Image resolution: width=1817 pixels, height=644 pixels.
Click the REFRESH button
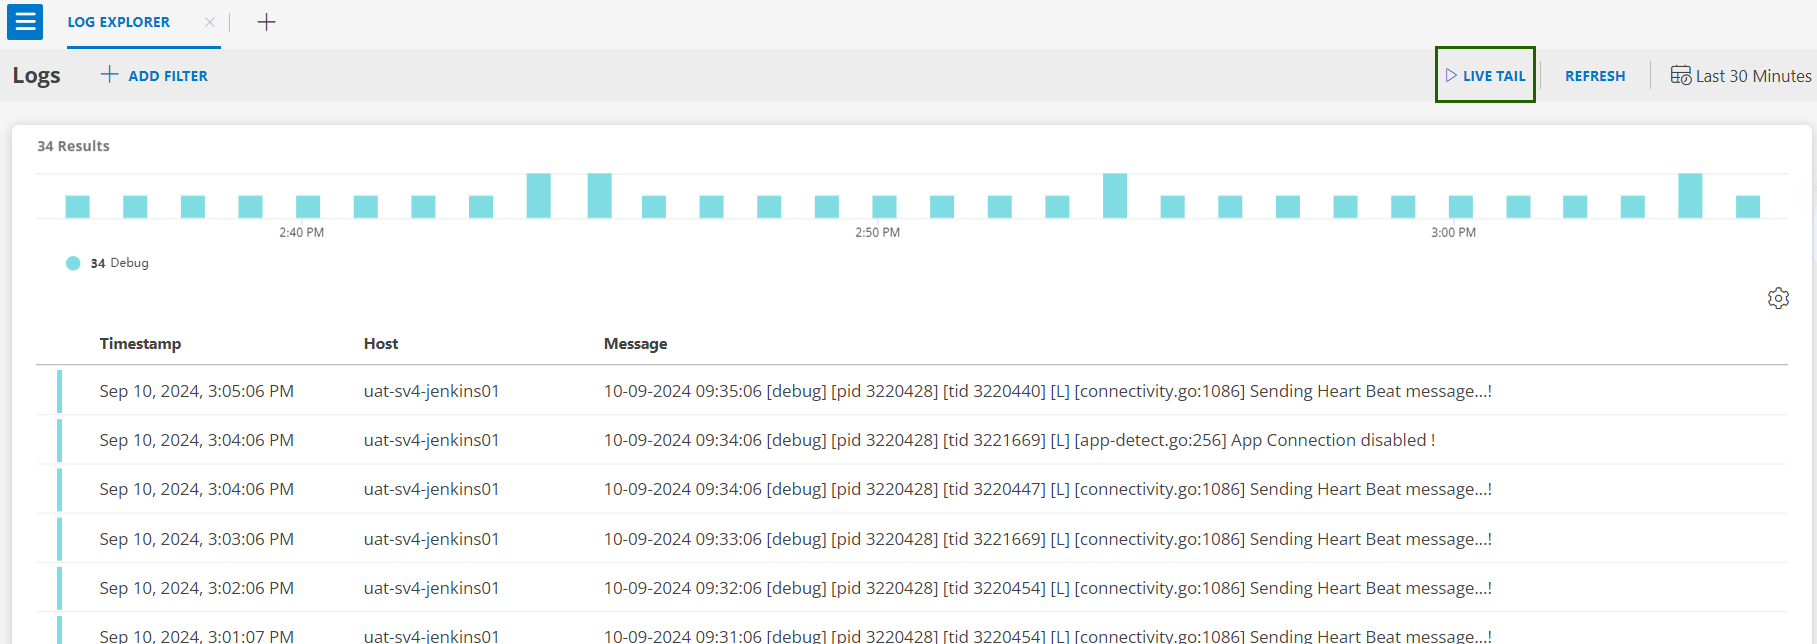(1595, 76)
